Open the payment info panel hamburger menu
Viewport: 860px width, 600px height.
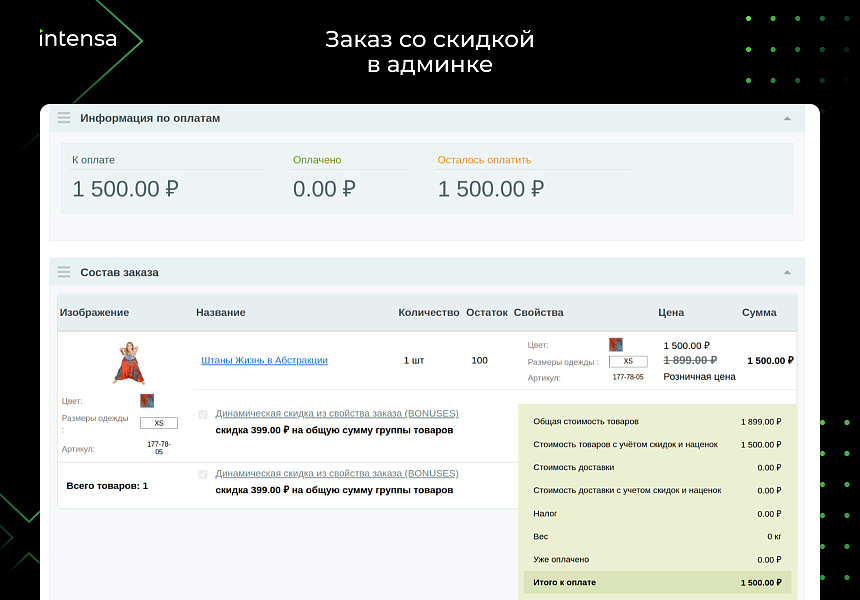click(63, 117)
